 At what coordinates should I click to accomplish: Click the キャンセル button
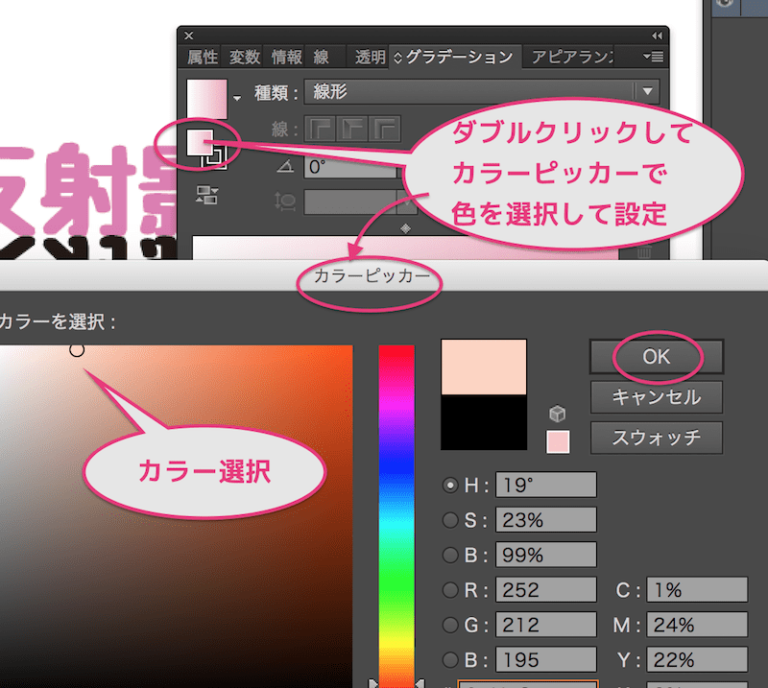point(656,397)
